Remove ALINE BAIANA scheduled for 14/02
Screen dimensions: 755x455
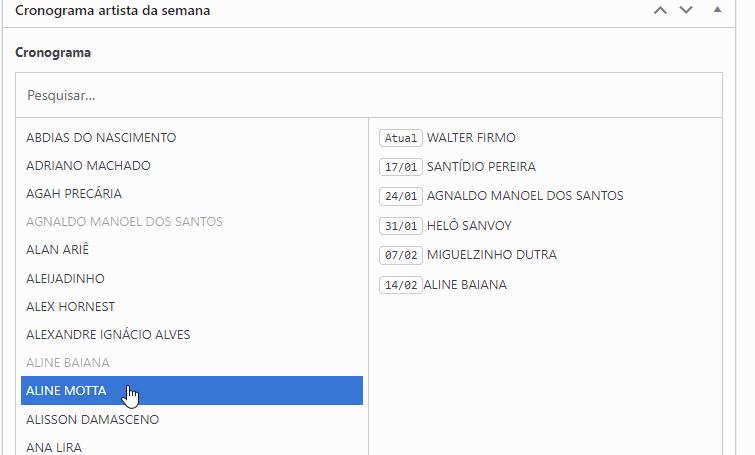(x=465, y=285)
